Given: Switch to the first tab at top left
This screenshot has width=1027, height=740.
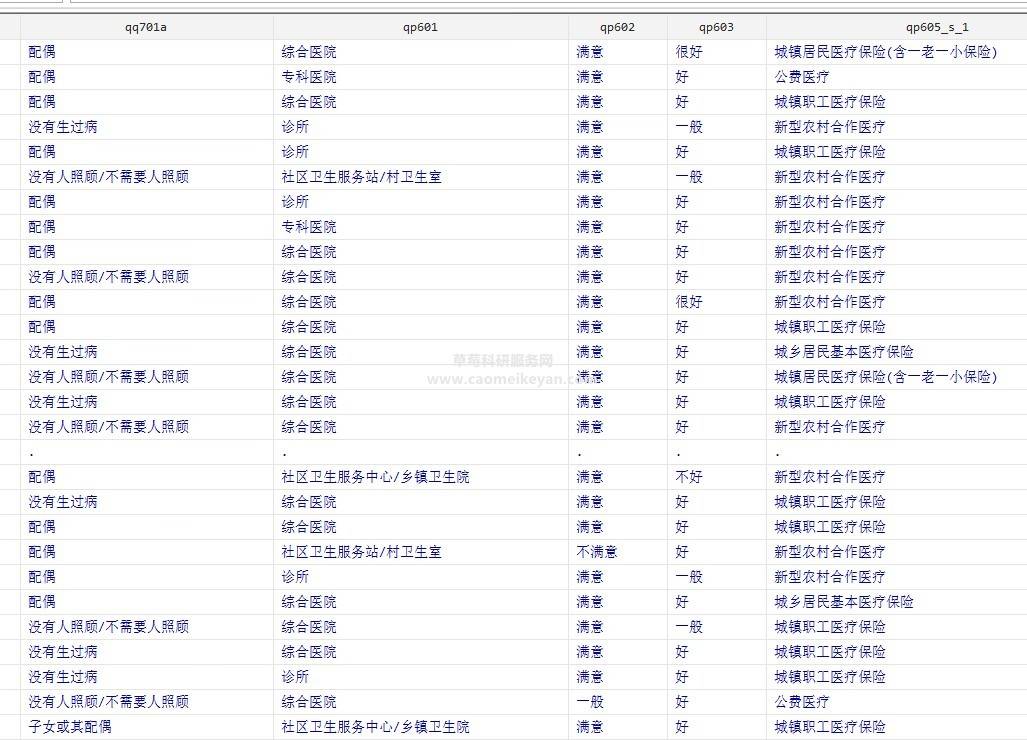Looking at the screenshot, I should (32, 5).
